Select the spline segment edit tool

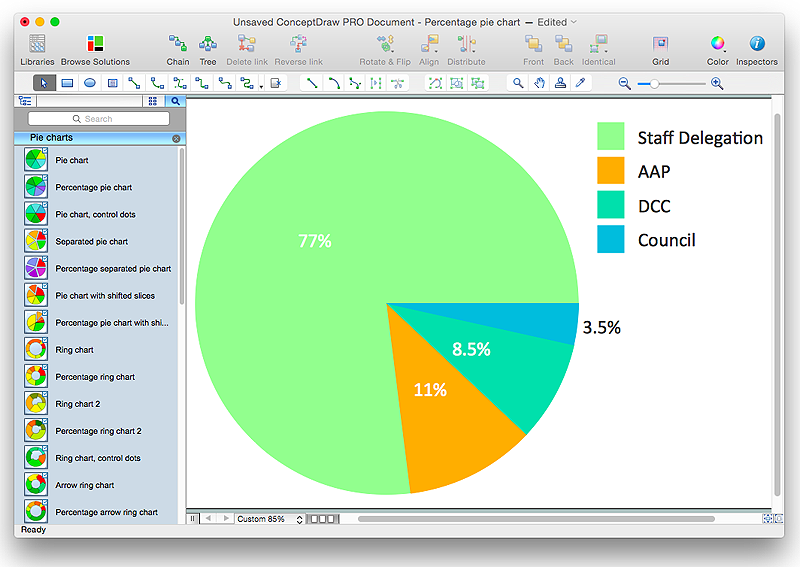click(377, 83)
